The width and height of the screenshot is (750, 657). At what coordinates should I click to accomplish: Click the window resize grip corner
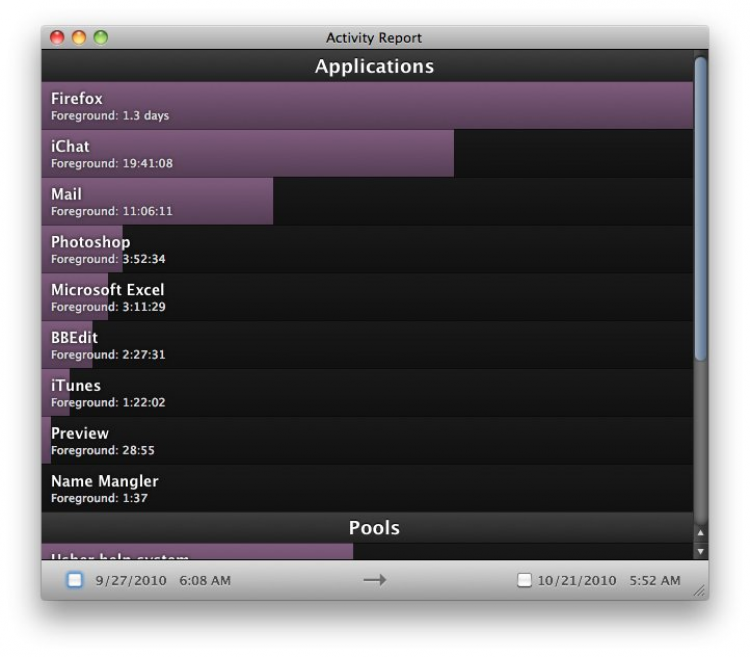pyautogui.click(x=700, y=591)
